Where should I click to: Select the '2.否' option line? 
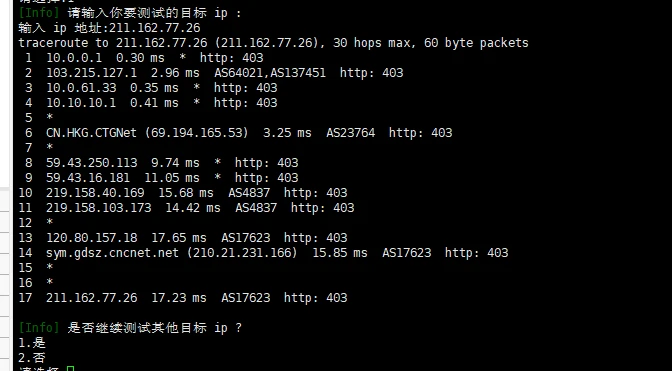[32, 358]
